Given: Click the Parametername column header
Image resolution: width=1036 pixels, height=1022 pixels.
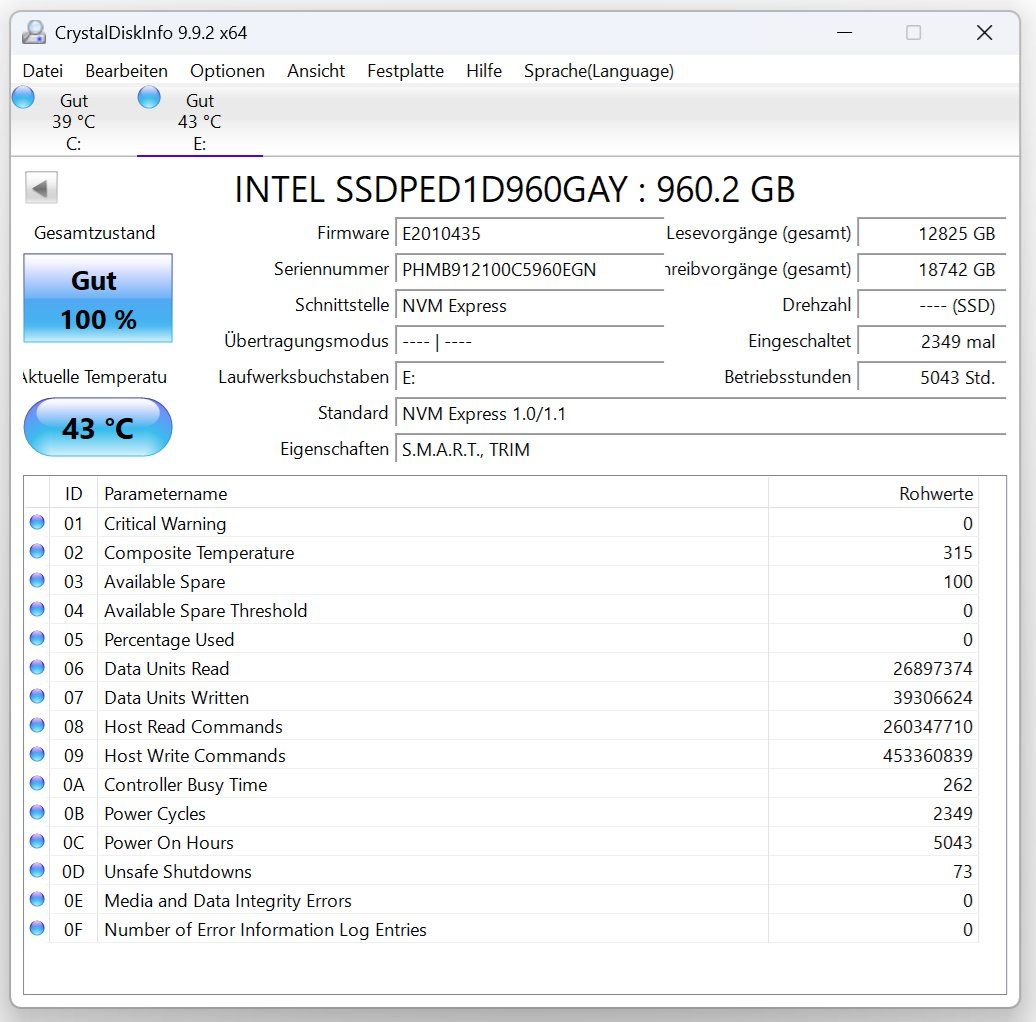Looking at the screenshot, I should coord(433,493).
